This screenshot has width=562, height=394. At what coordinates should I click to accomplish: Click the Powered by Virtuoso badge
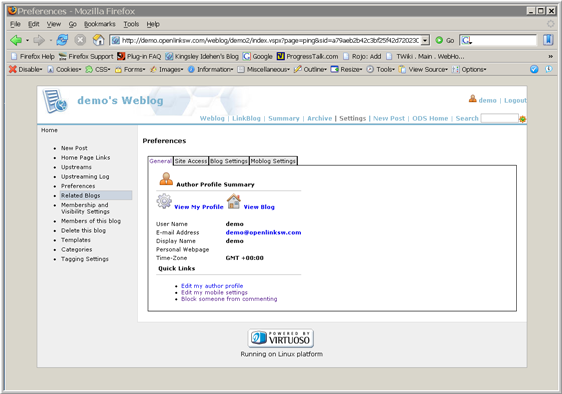[x=281, y=338]
